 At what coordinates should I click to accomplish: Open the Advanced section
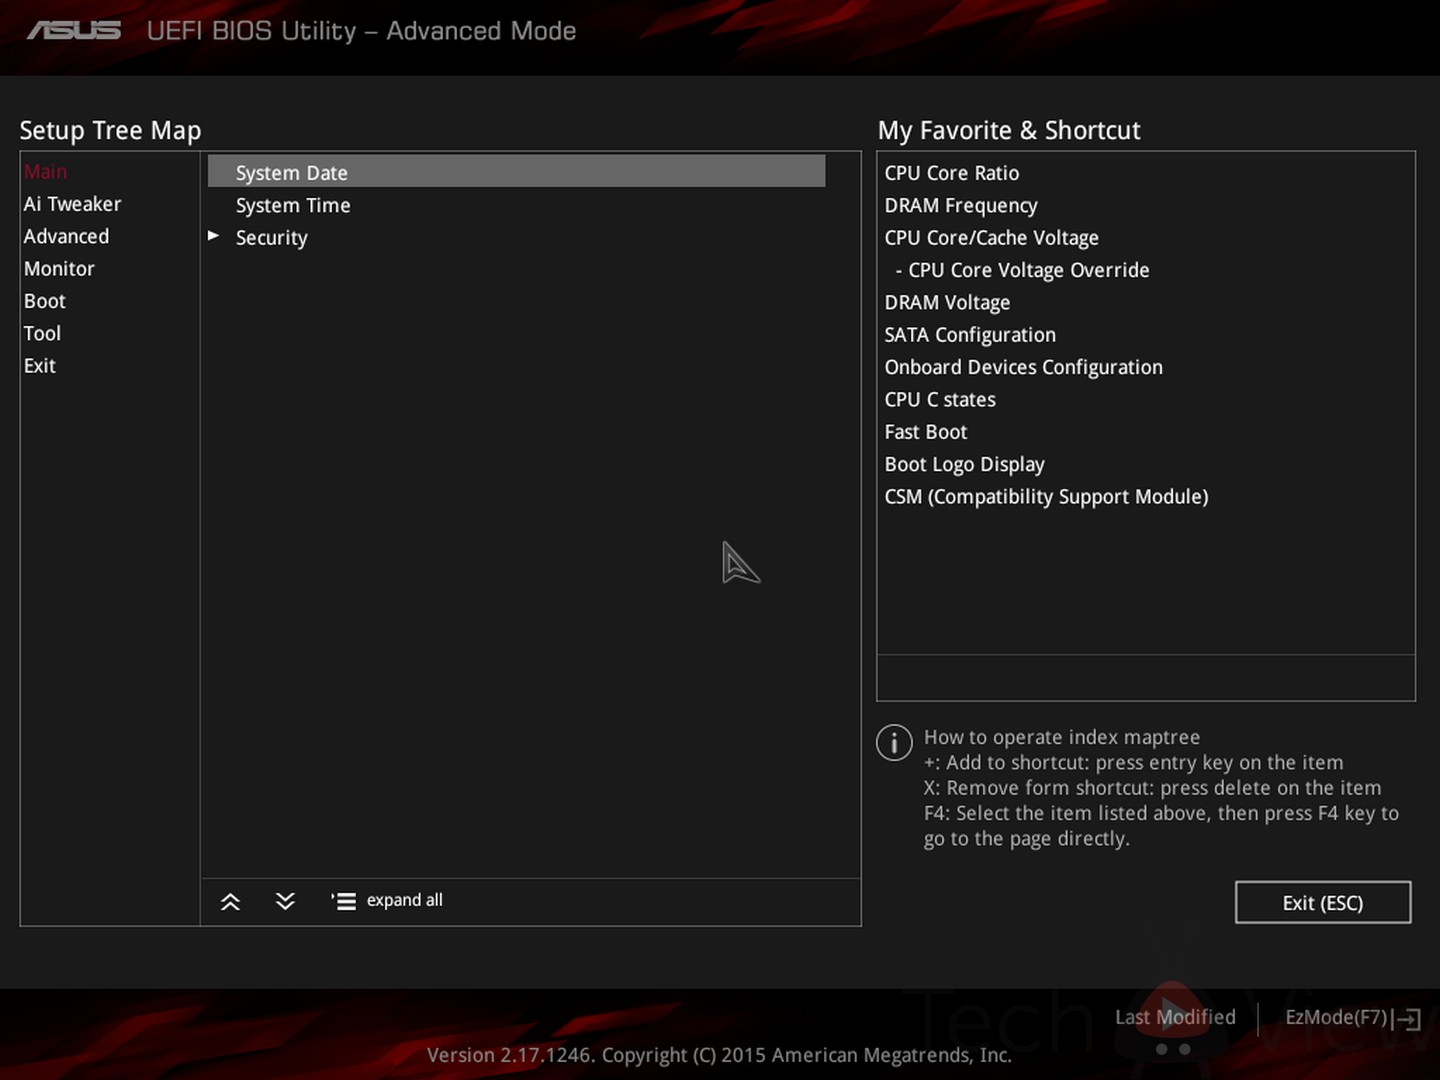[x=66, y=237]
